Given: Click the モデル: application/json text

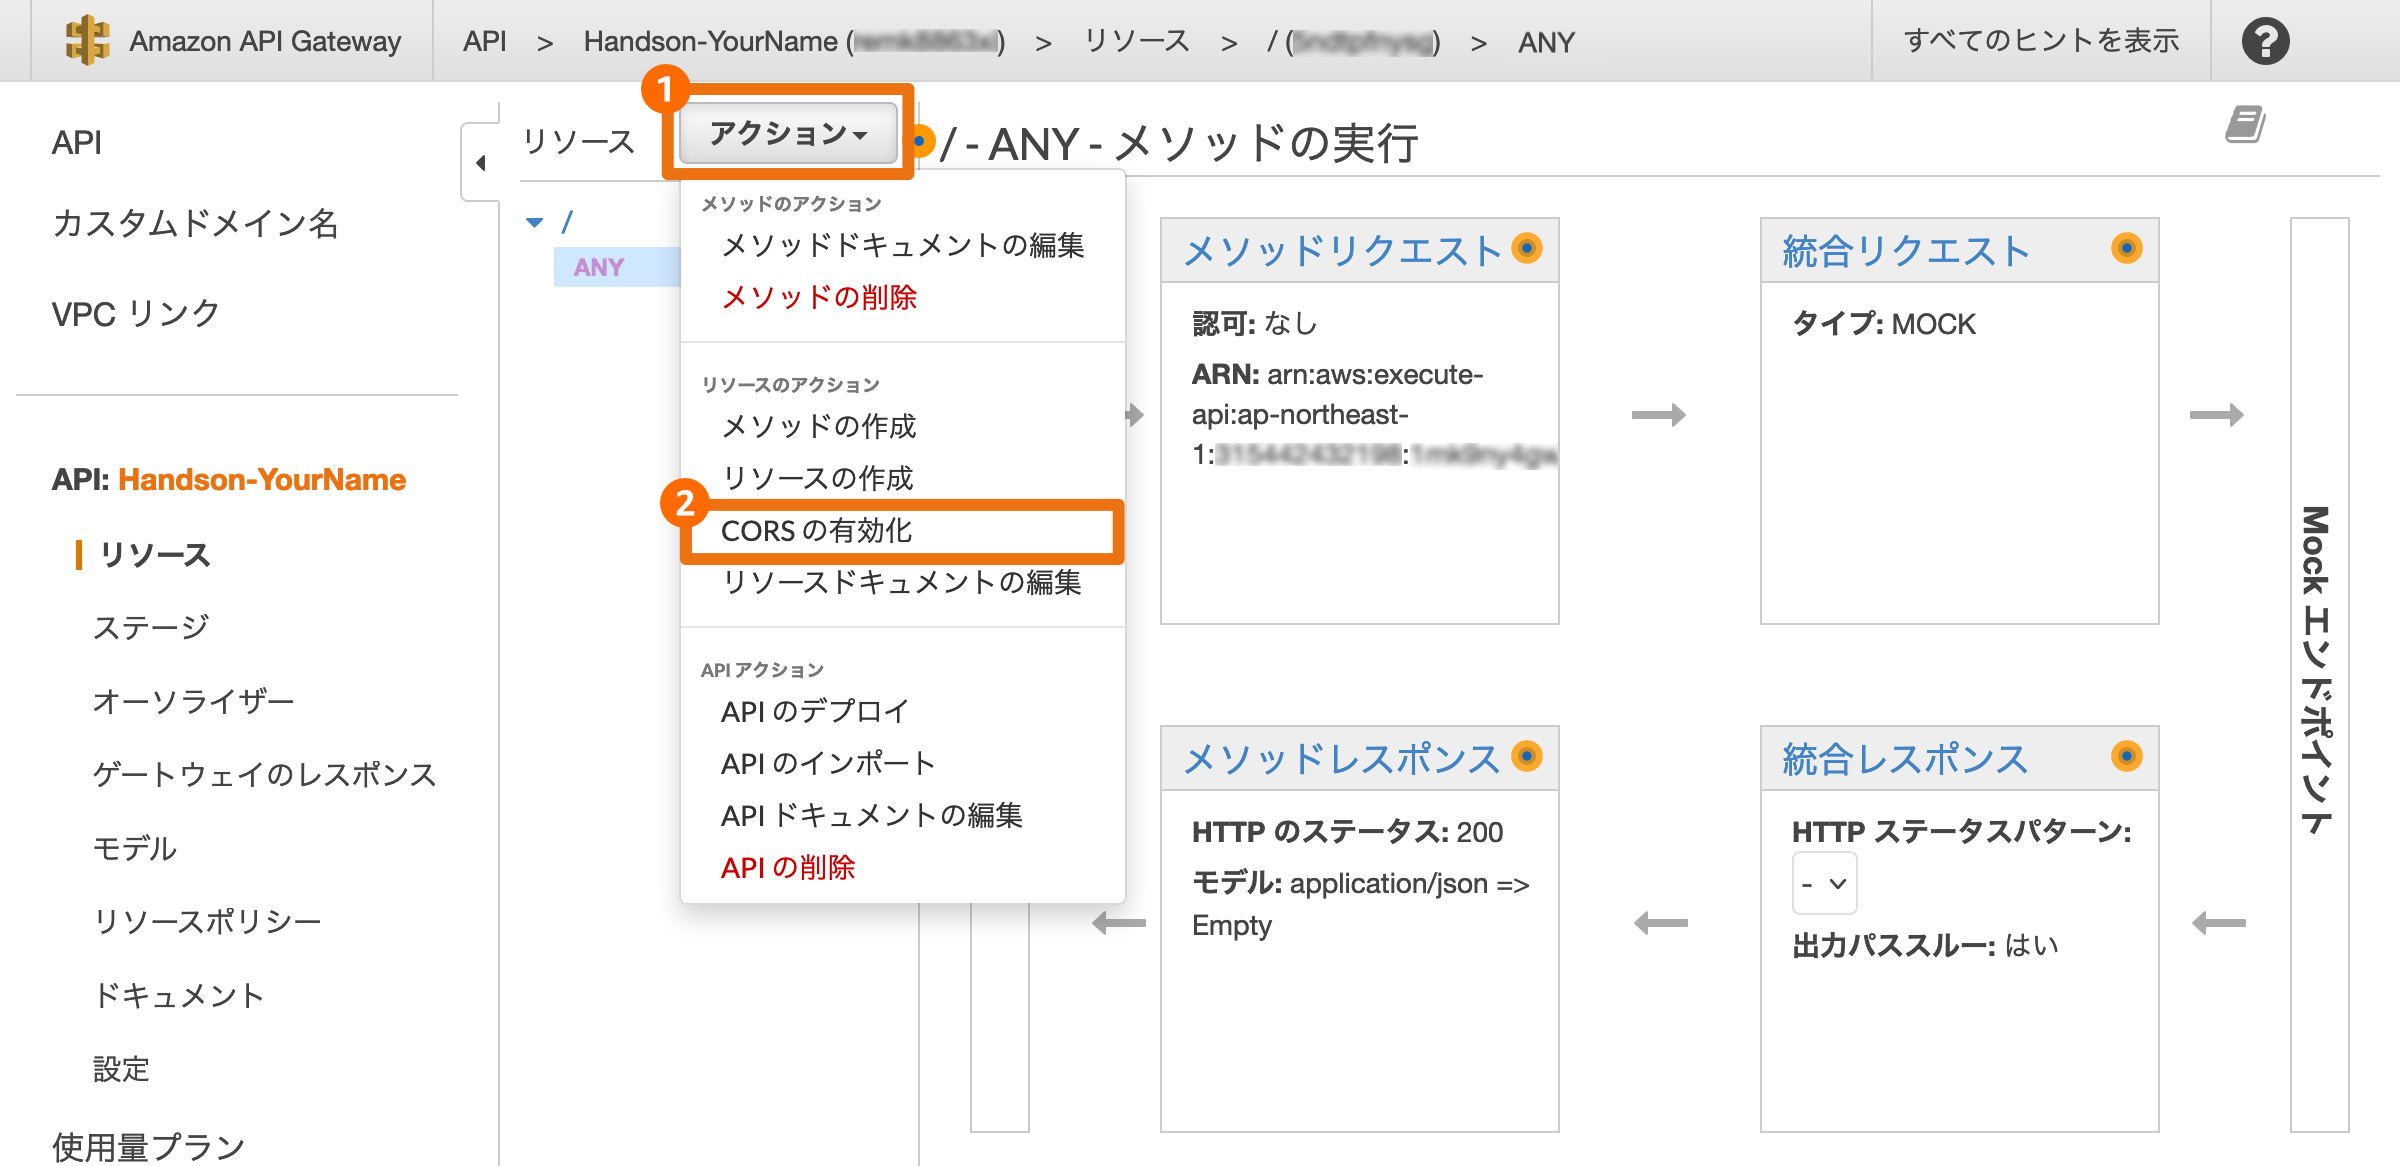Looking at the screenshot, I should coord(1361,904).
